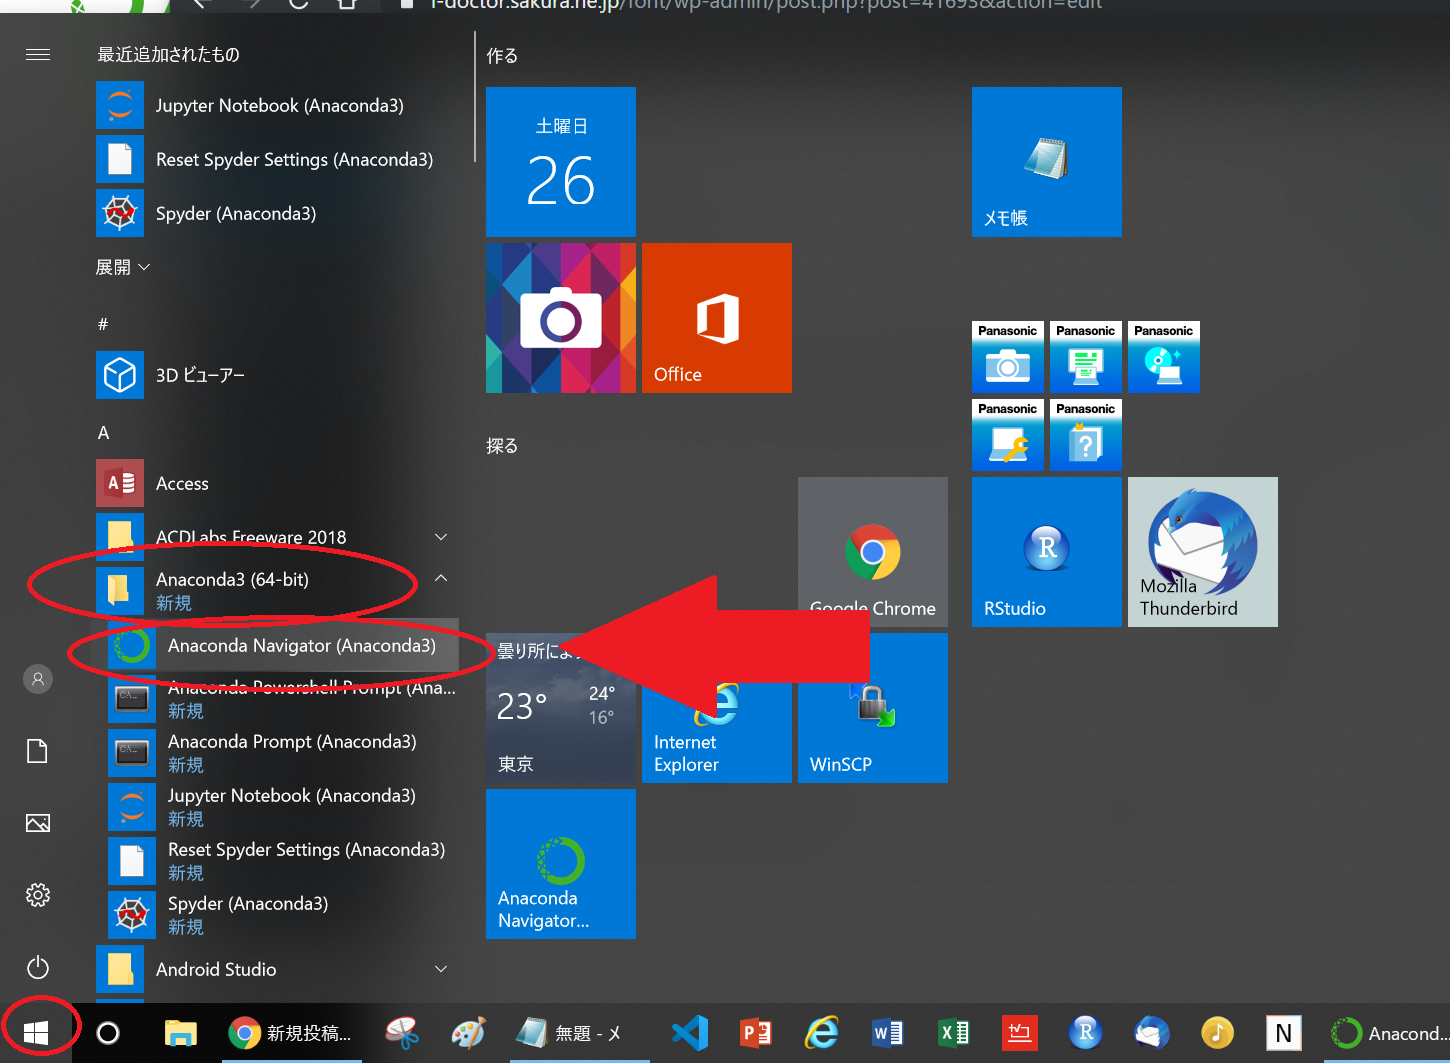Open the WinSCP tile
Image resolution: width=1450 pixels, height=1063 pixels.
[873, 708]
